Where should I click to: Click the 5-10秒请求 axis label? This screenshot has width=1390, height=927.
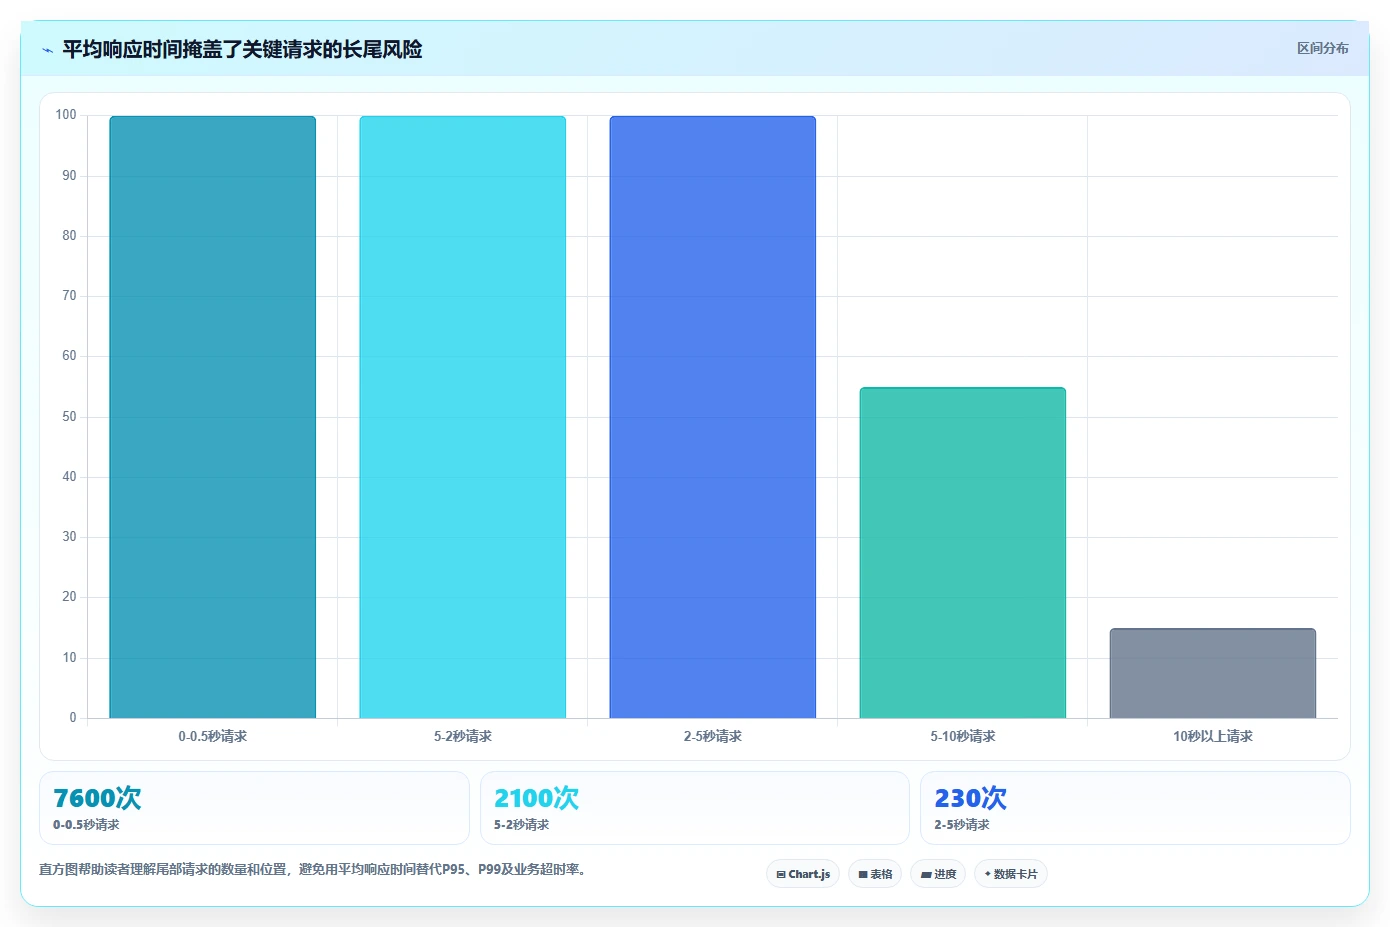[x=962, y=736]
